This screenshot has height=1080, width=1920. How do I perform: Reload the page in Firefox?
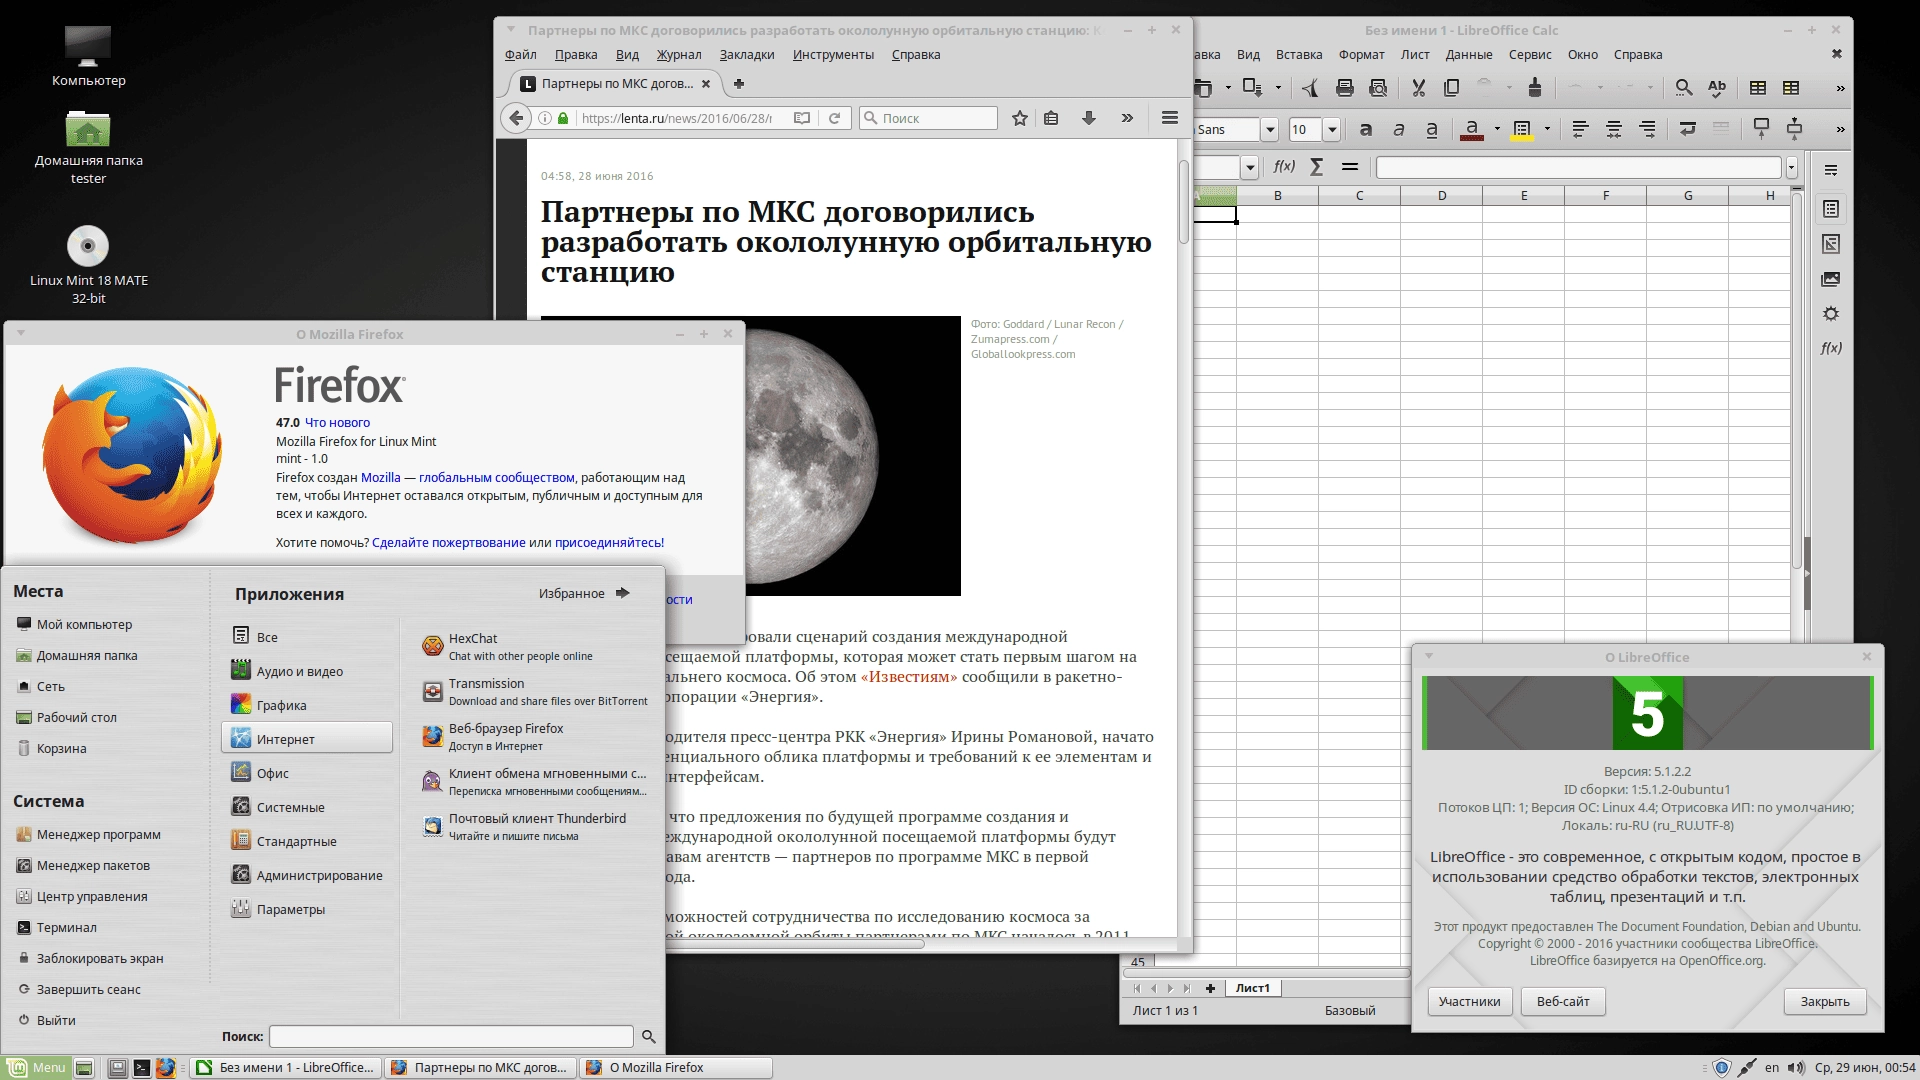[834, 118]
